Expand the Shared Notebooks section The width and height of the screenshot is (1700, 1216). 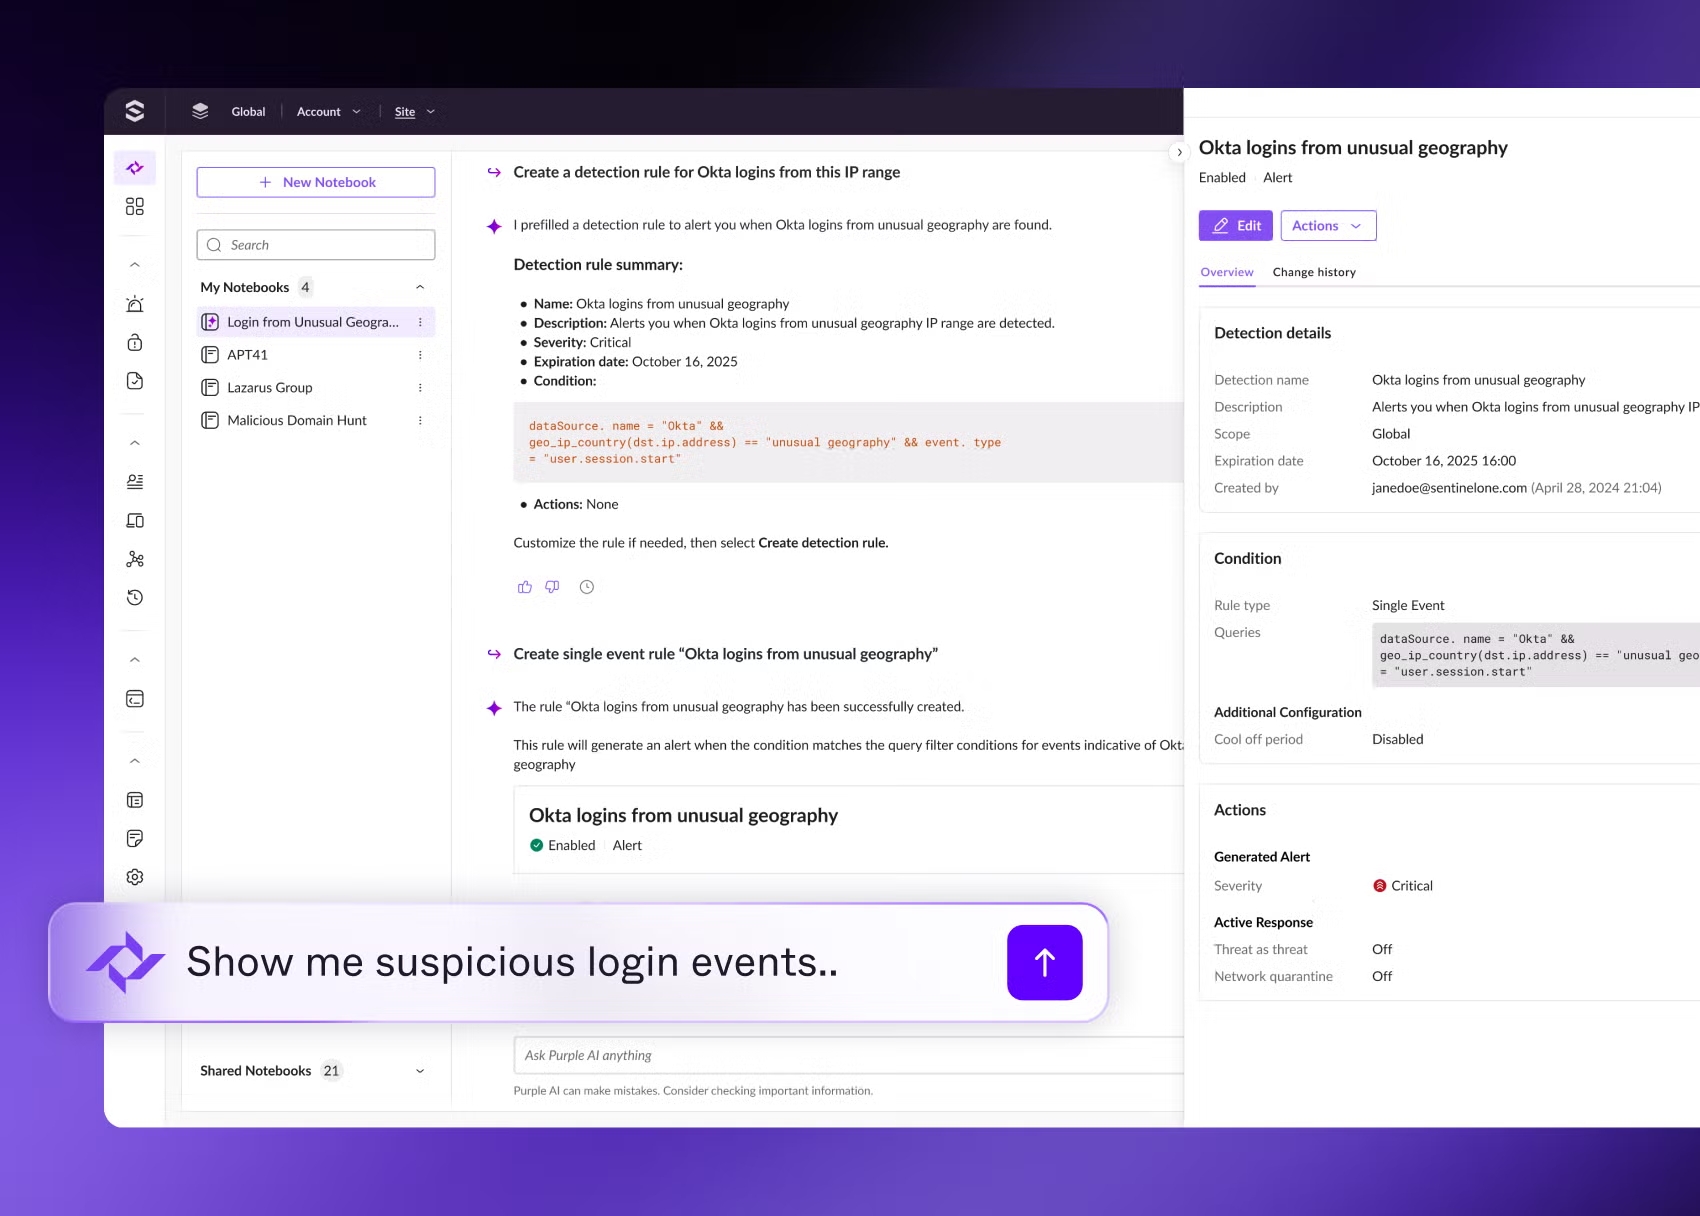pos(420,1070)
